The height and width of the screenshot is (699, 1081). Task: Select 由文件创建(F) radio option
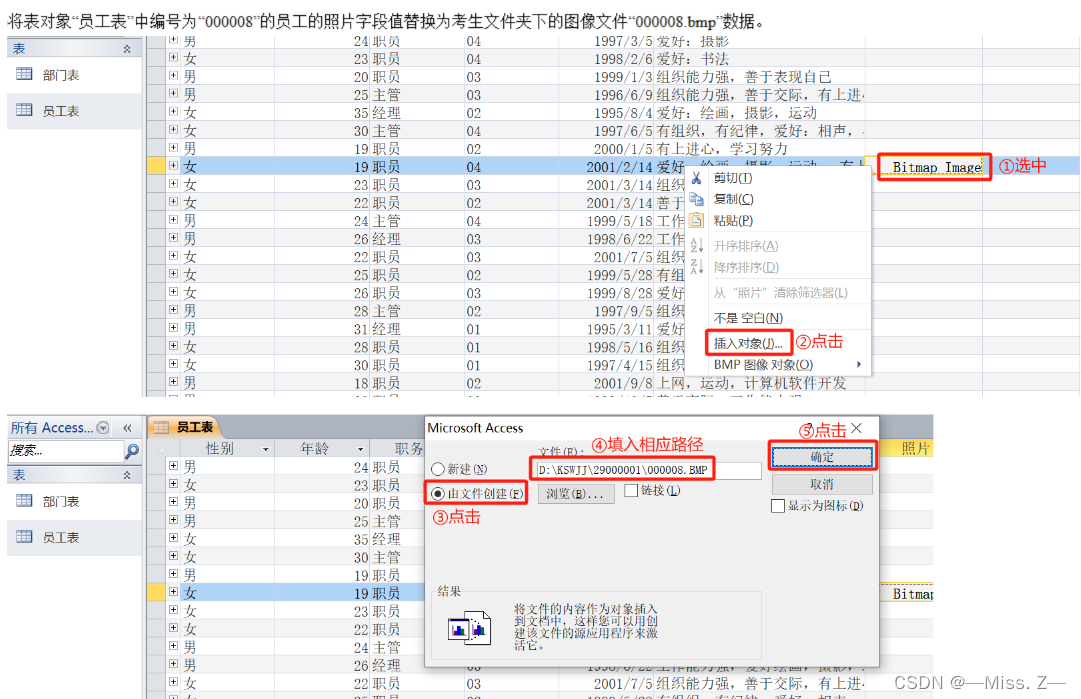437,494
